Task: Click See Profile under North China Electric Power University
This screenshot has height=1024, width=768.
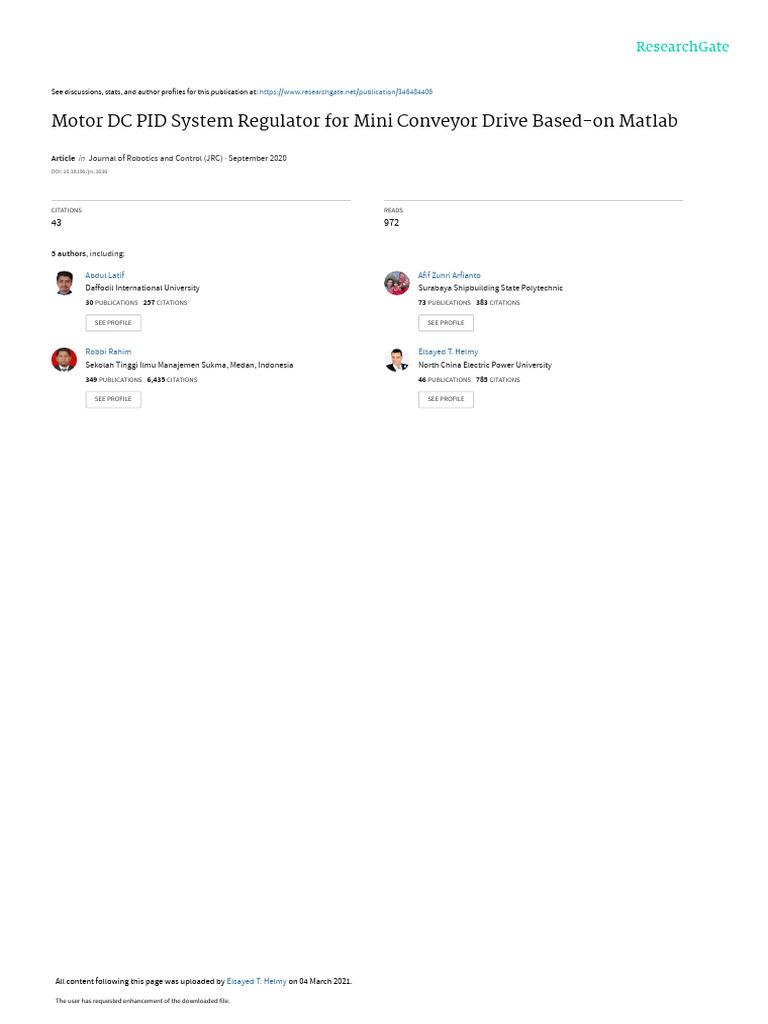Action: pyautogui.click(x=446, y=399)
